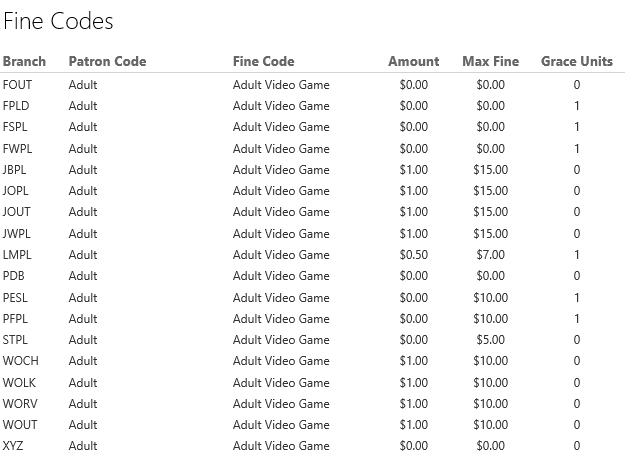Click the STPL branch entry
Image resolution: width=642 pixels, height=472 pixels.
pyautogui.click(x=16, y=340)
